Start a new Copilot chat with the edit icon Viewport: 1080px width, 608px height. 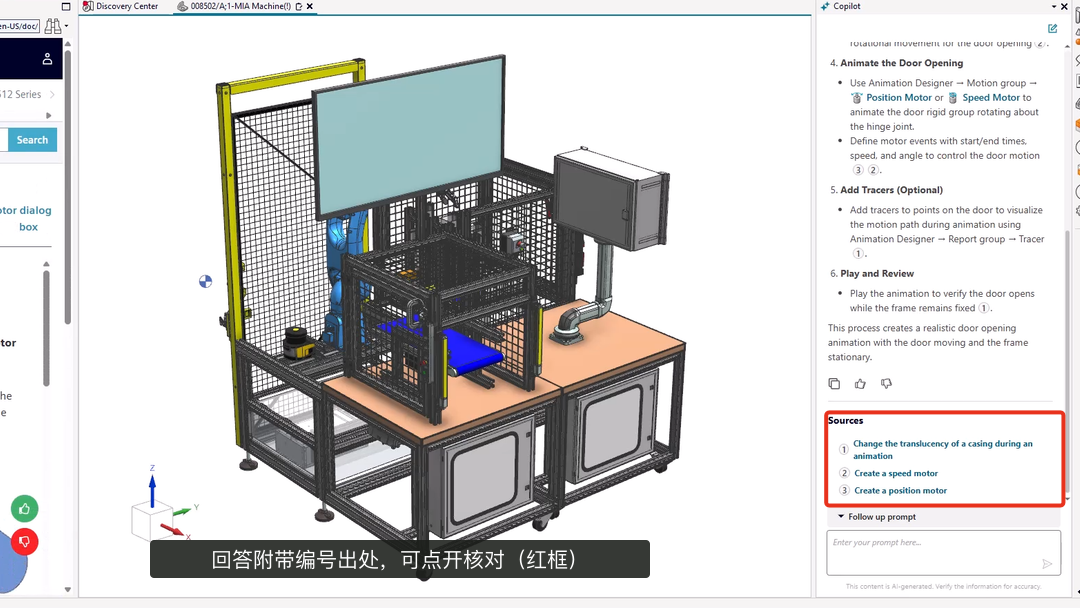[1052, 28]
